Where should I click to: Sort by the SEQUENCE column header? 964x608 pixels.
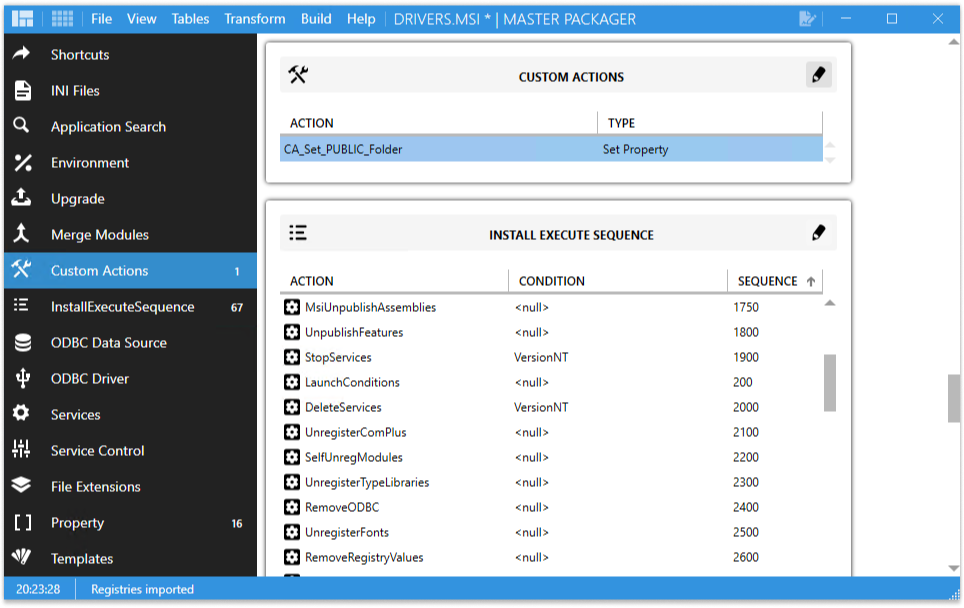point(775,281)
